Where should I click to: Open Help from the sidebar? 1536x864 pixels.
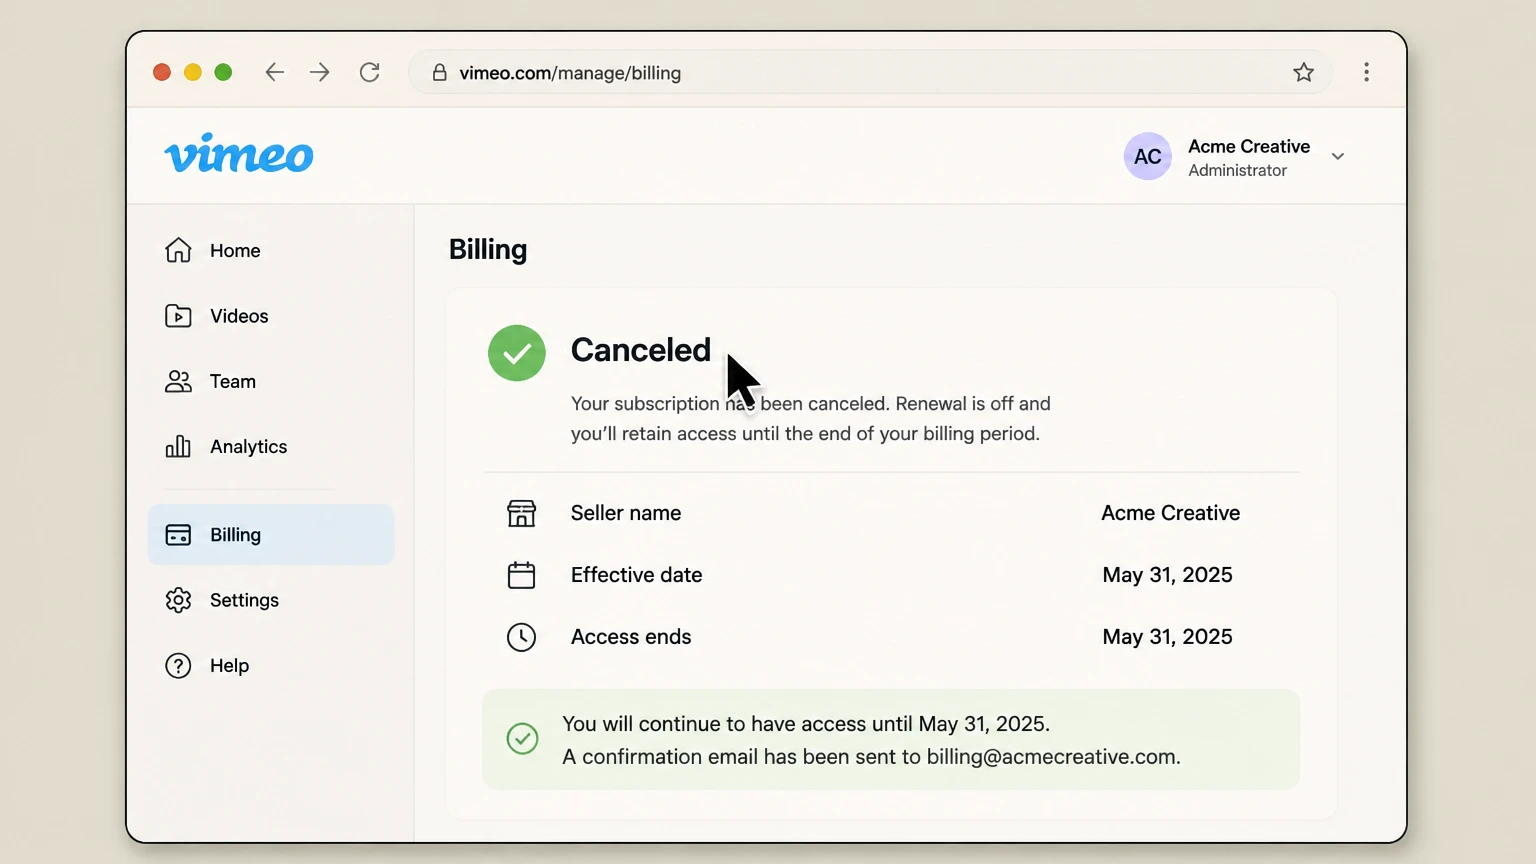pos(271,666)
